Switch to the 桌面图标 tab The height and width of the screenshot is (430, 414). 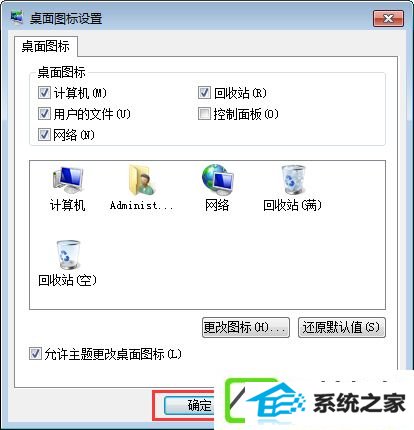pyautogui.click(x=46, y=46)
